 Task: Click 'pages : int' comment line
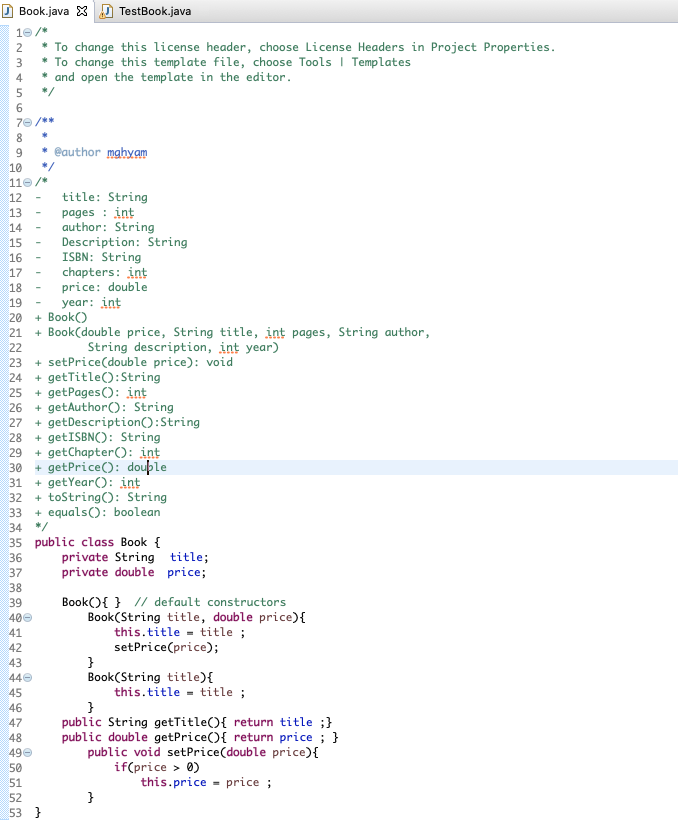(x=98, y=212)
